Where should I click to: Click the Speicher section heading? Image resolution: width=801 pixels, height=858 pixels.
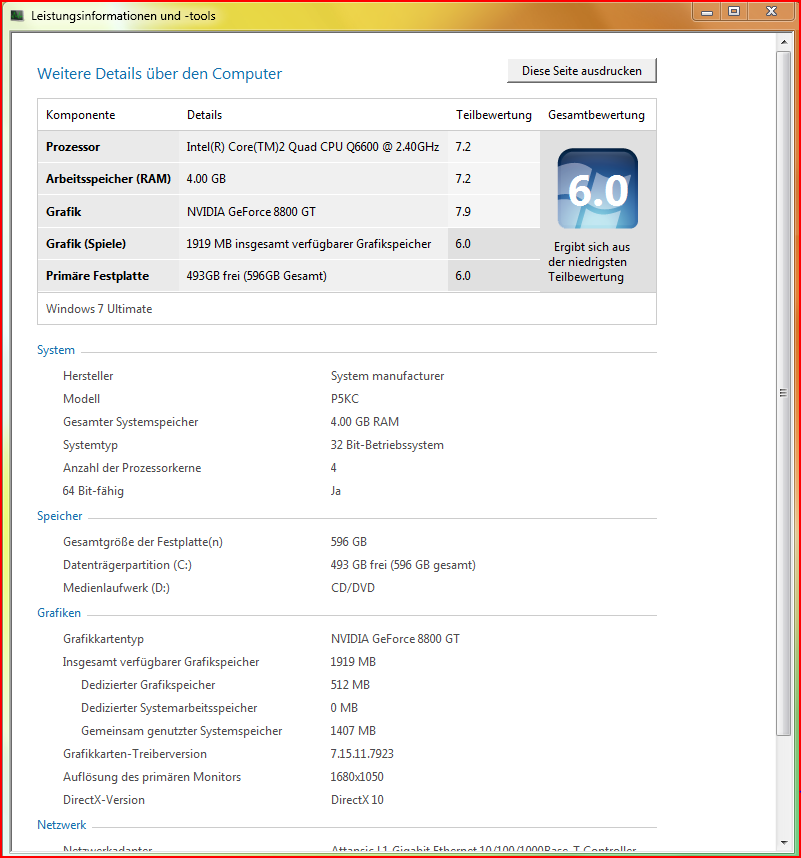(x=60, y=516)
